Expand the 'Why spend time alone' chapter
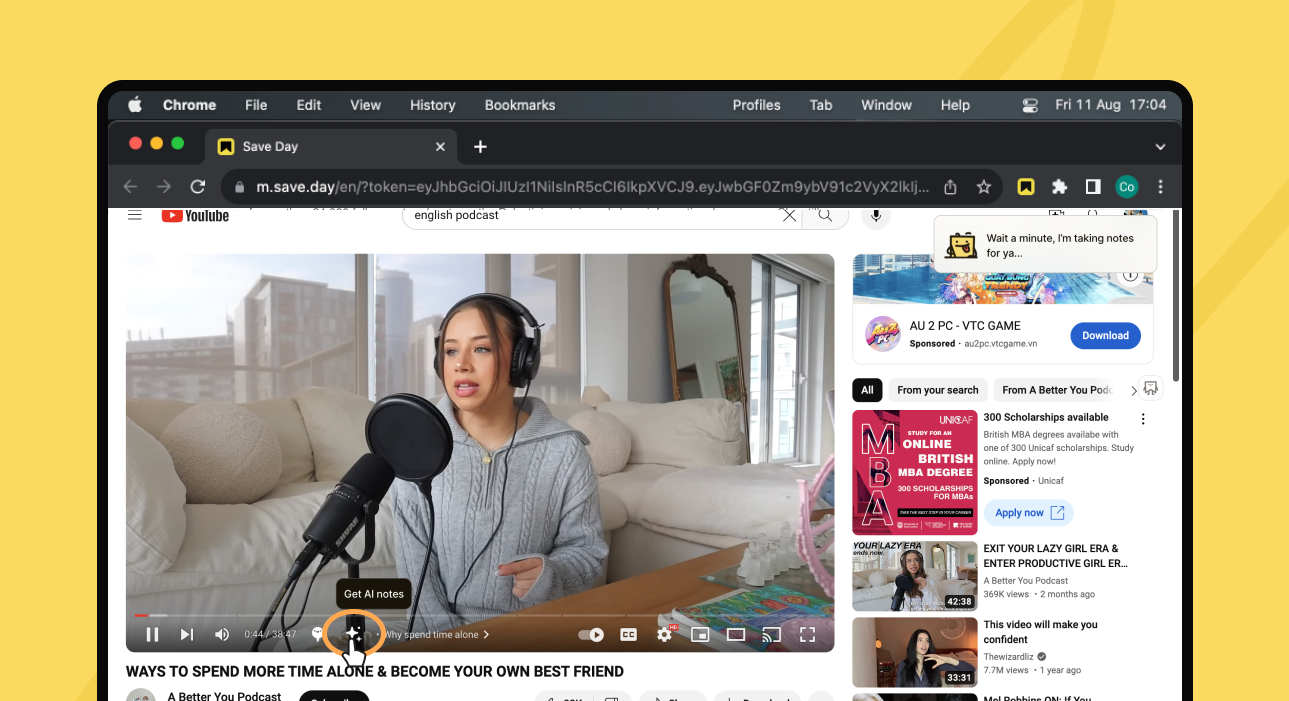 (x=437, y=634)
